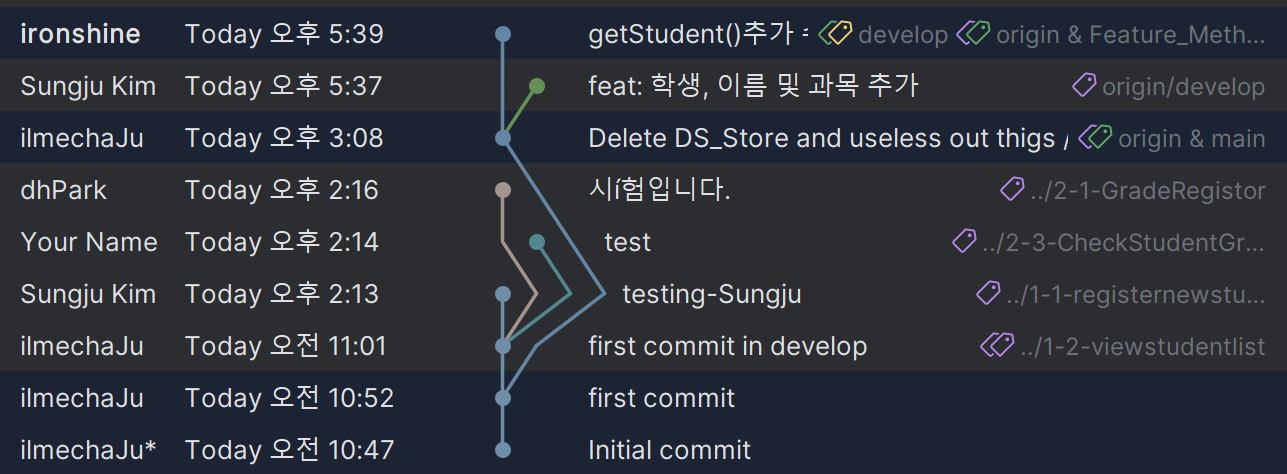
Task: Click the teal graph node of the test commit
Action: [x=537, y=242]
